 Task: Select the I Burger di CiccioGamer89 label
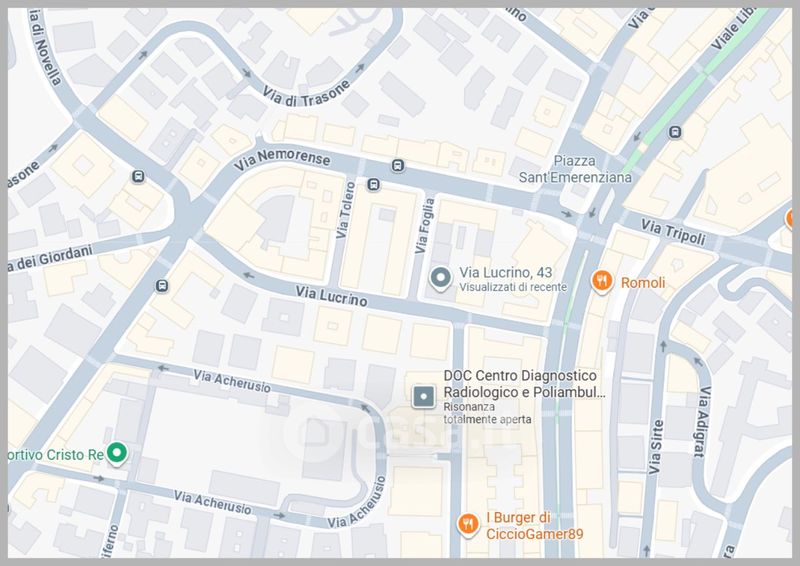pyautogui.click(x=534, y=526)
